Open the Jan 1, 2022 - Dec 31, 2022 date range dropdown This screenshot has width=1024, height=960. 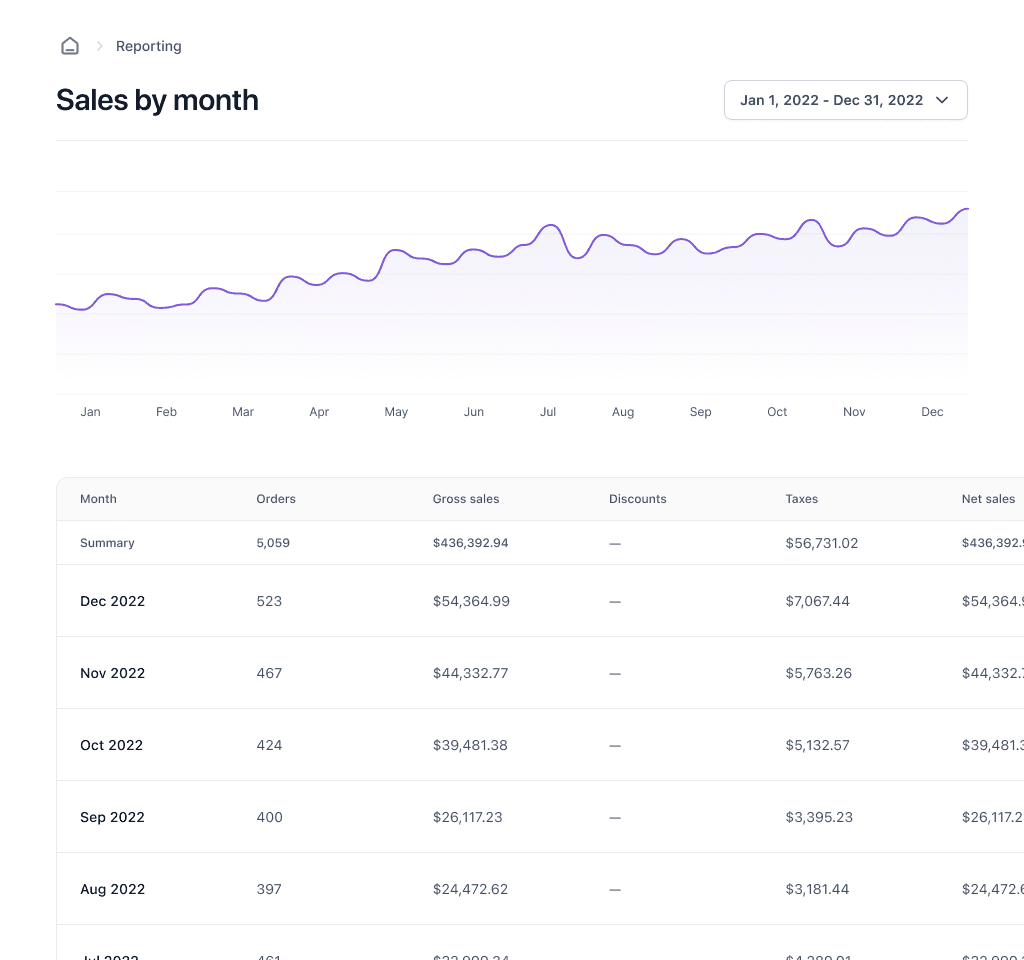click(846, 100)
